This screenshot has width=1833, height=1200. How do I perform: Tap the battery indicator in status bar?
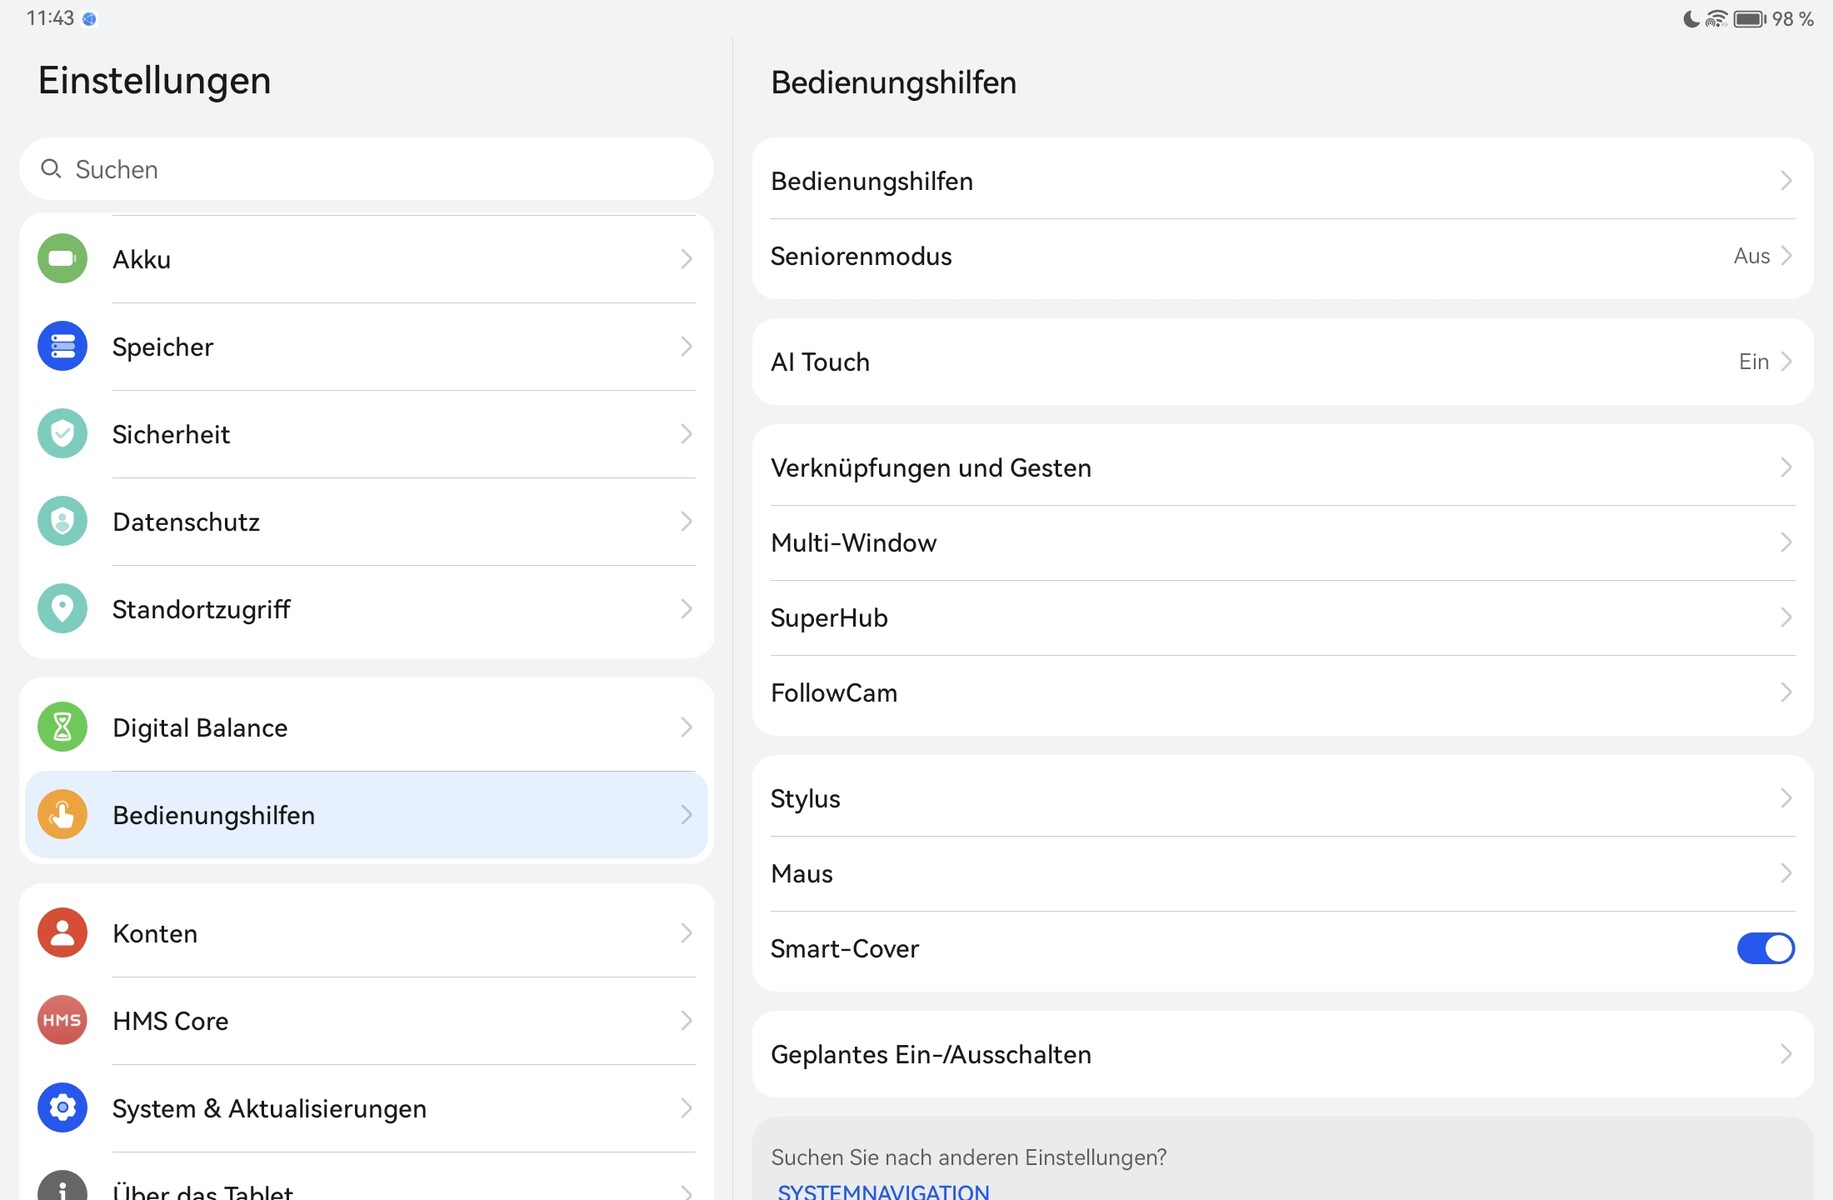1749,19
